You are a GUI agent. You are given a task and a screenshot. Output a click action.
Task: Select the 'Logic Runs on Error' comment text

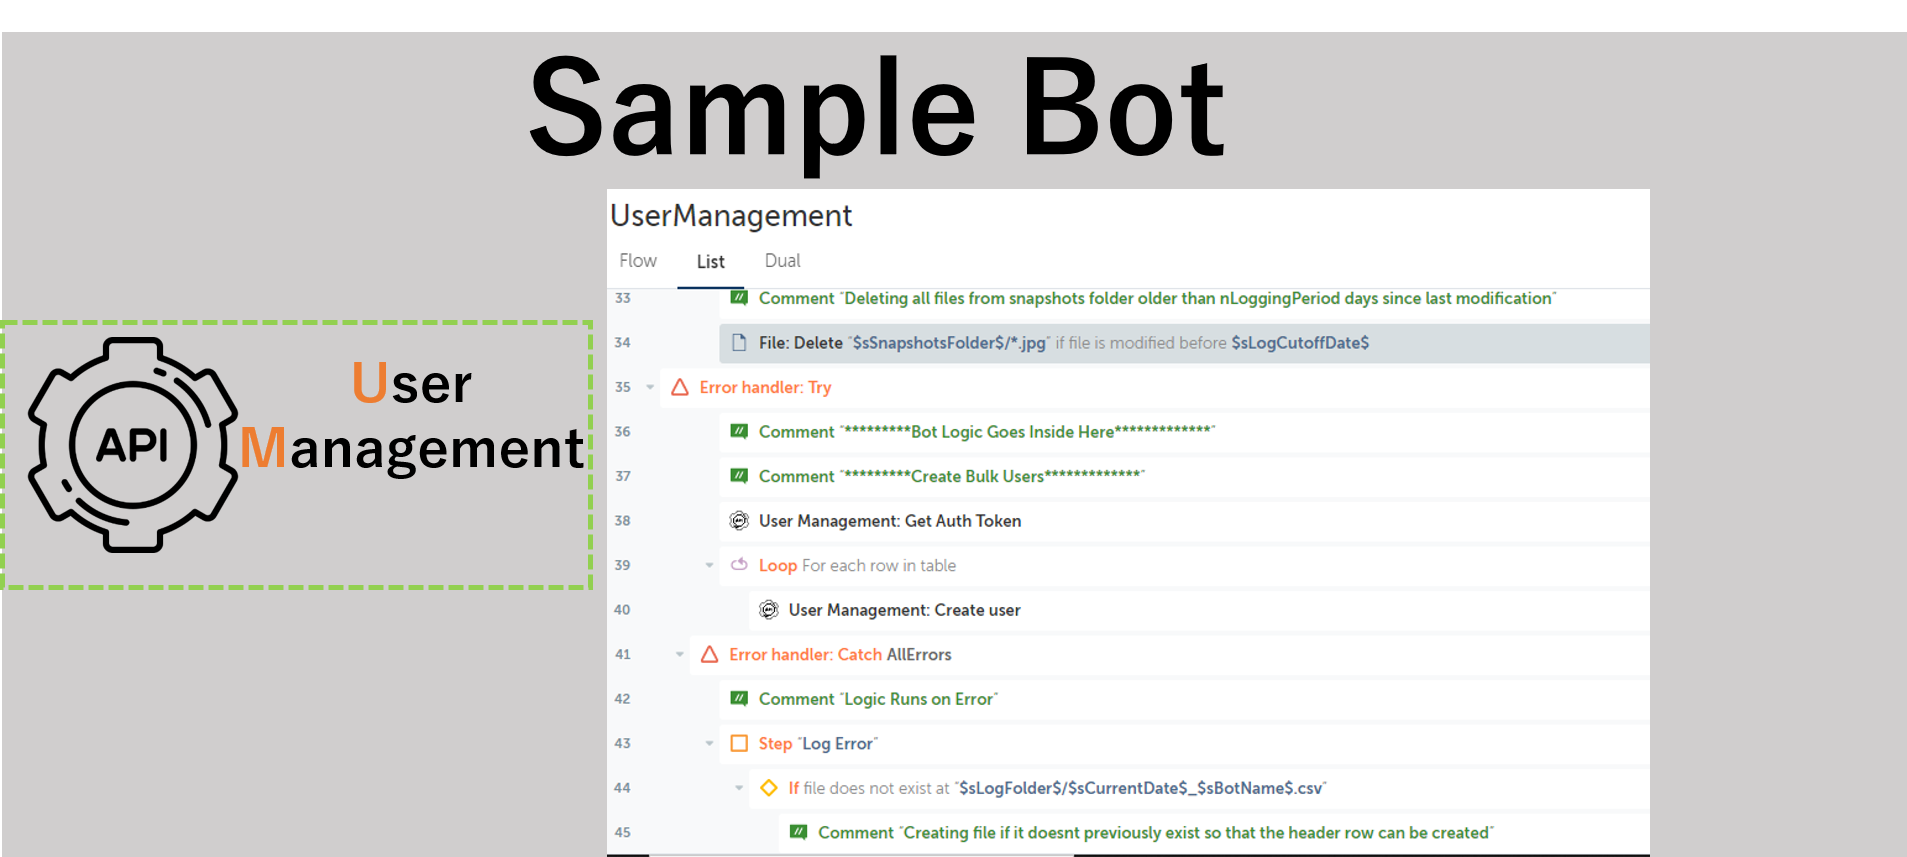(878, 699)
